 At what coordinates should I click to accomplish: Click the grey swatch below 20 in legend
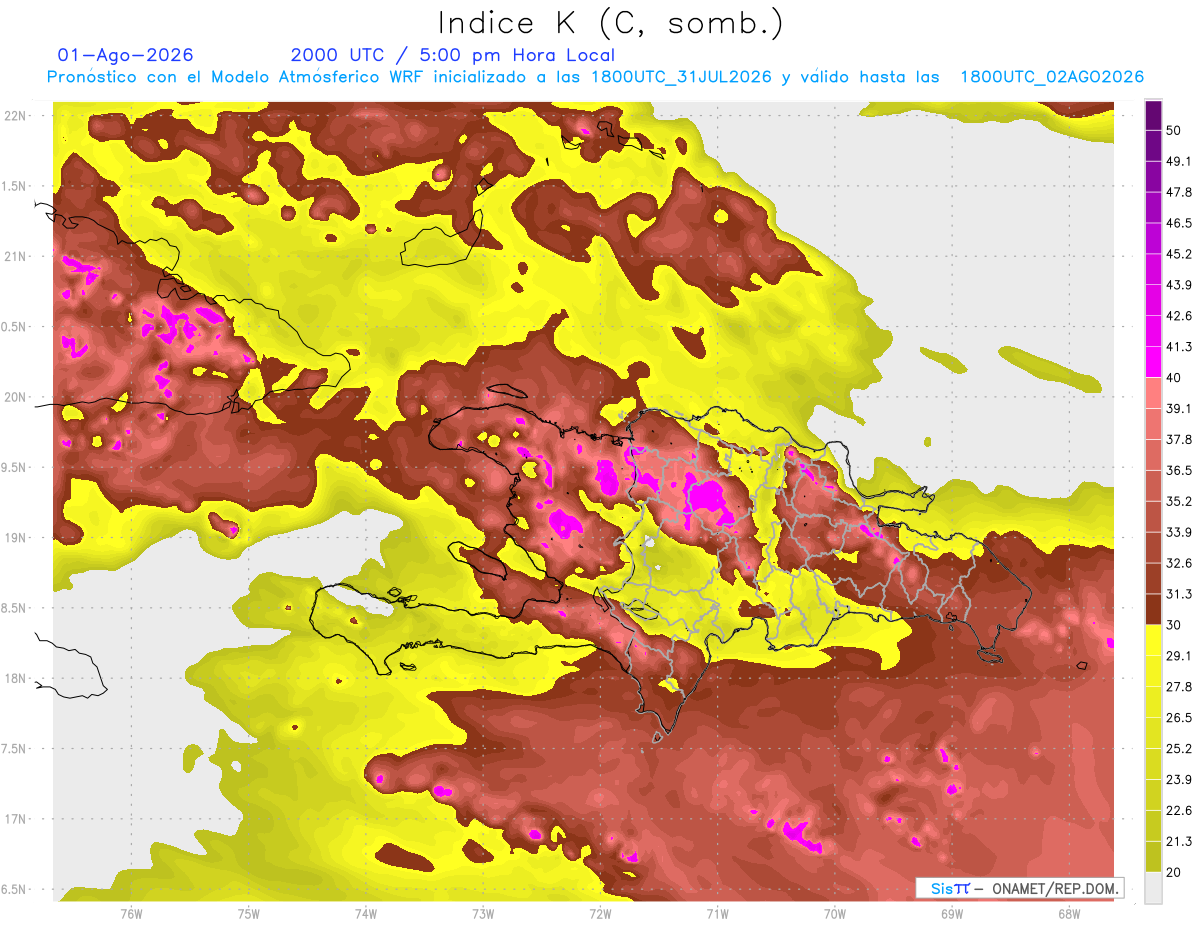click(x=1153, y=887)
